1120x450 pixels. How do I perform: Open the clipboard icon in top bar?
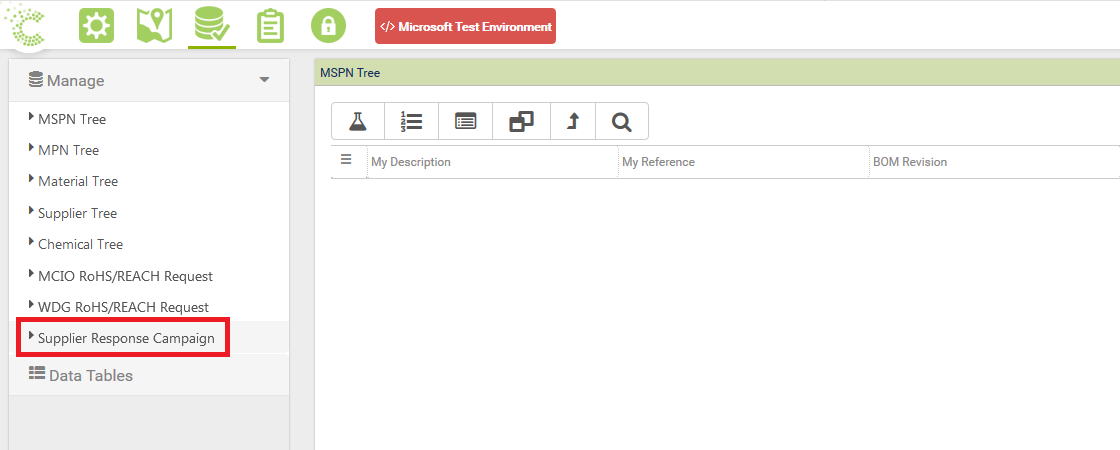[x=270, y=26]
